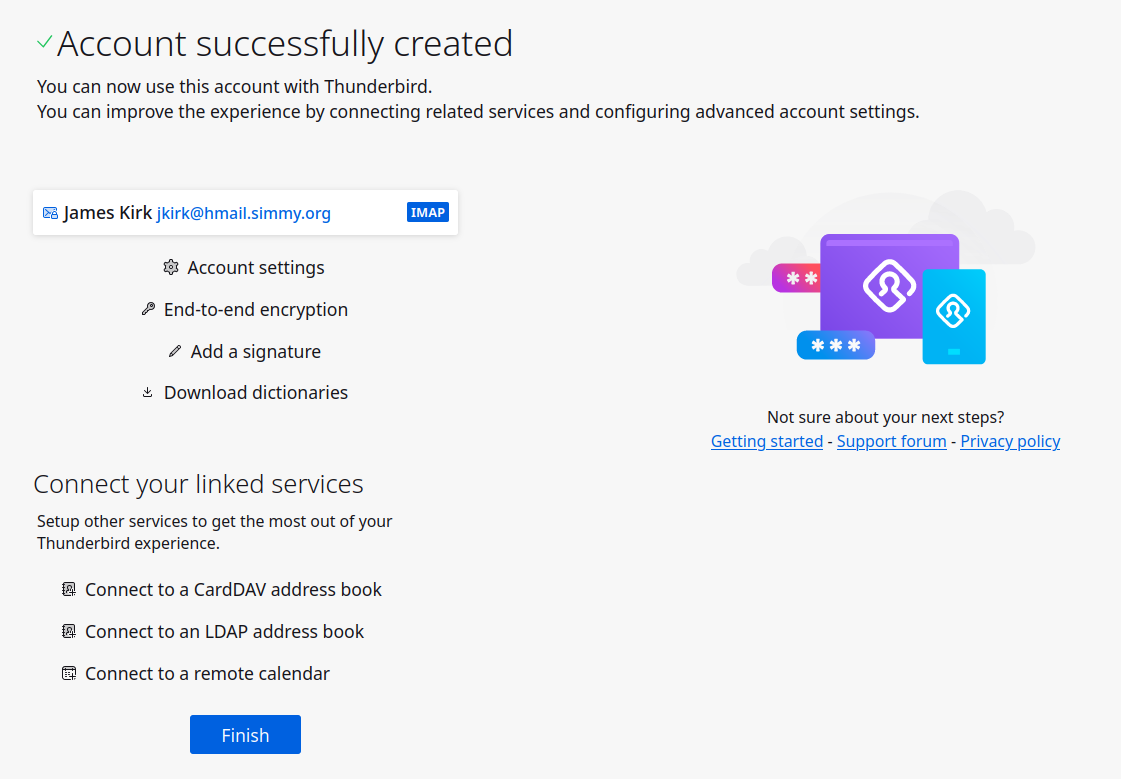Viewport: 1121px width, 779px height.
Task: Click the remote calendar icon
Action: (69, 674)
